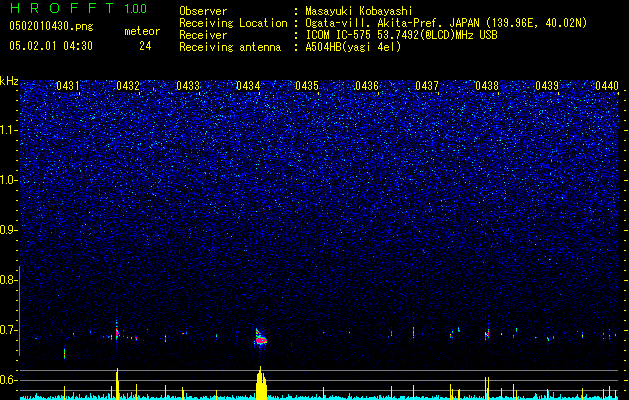Viewport: 629px width, 400px height.
Task: Click the date stamp 05.02.01 04:30
Action: tap(51, 46)
